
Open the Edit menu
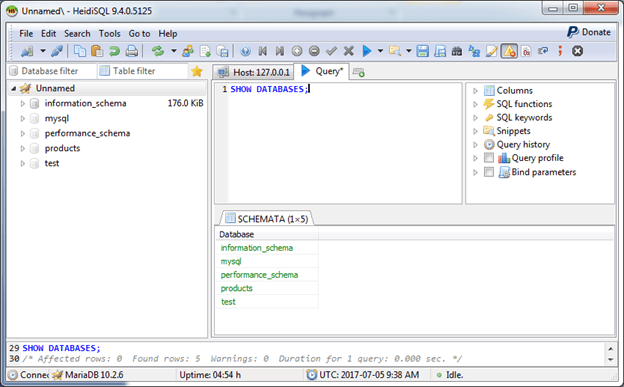point(49,33)
